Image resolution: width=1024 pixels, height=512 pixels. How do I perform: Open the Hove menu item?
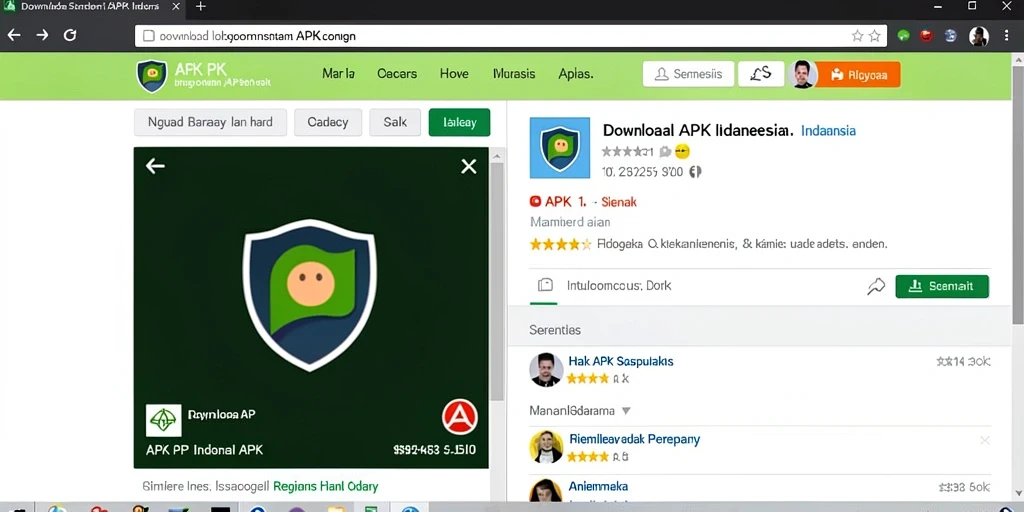454,74
